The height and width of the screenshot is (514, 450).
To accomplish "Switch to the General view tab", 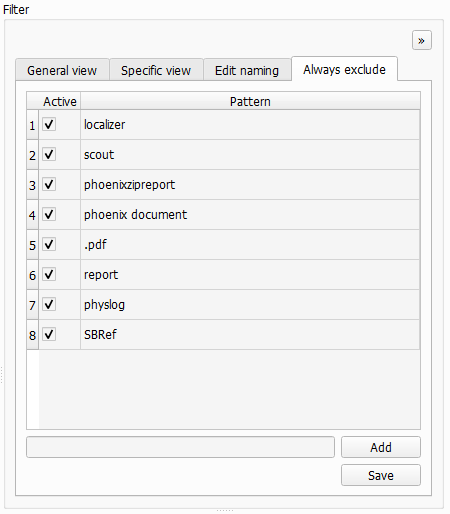I will [x=62, y=70].
